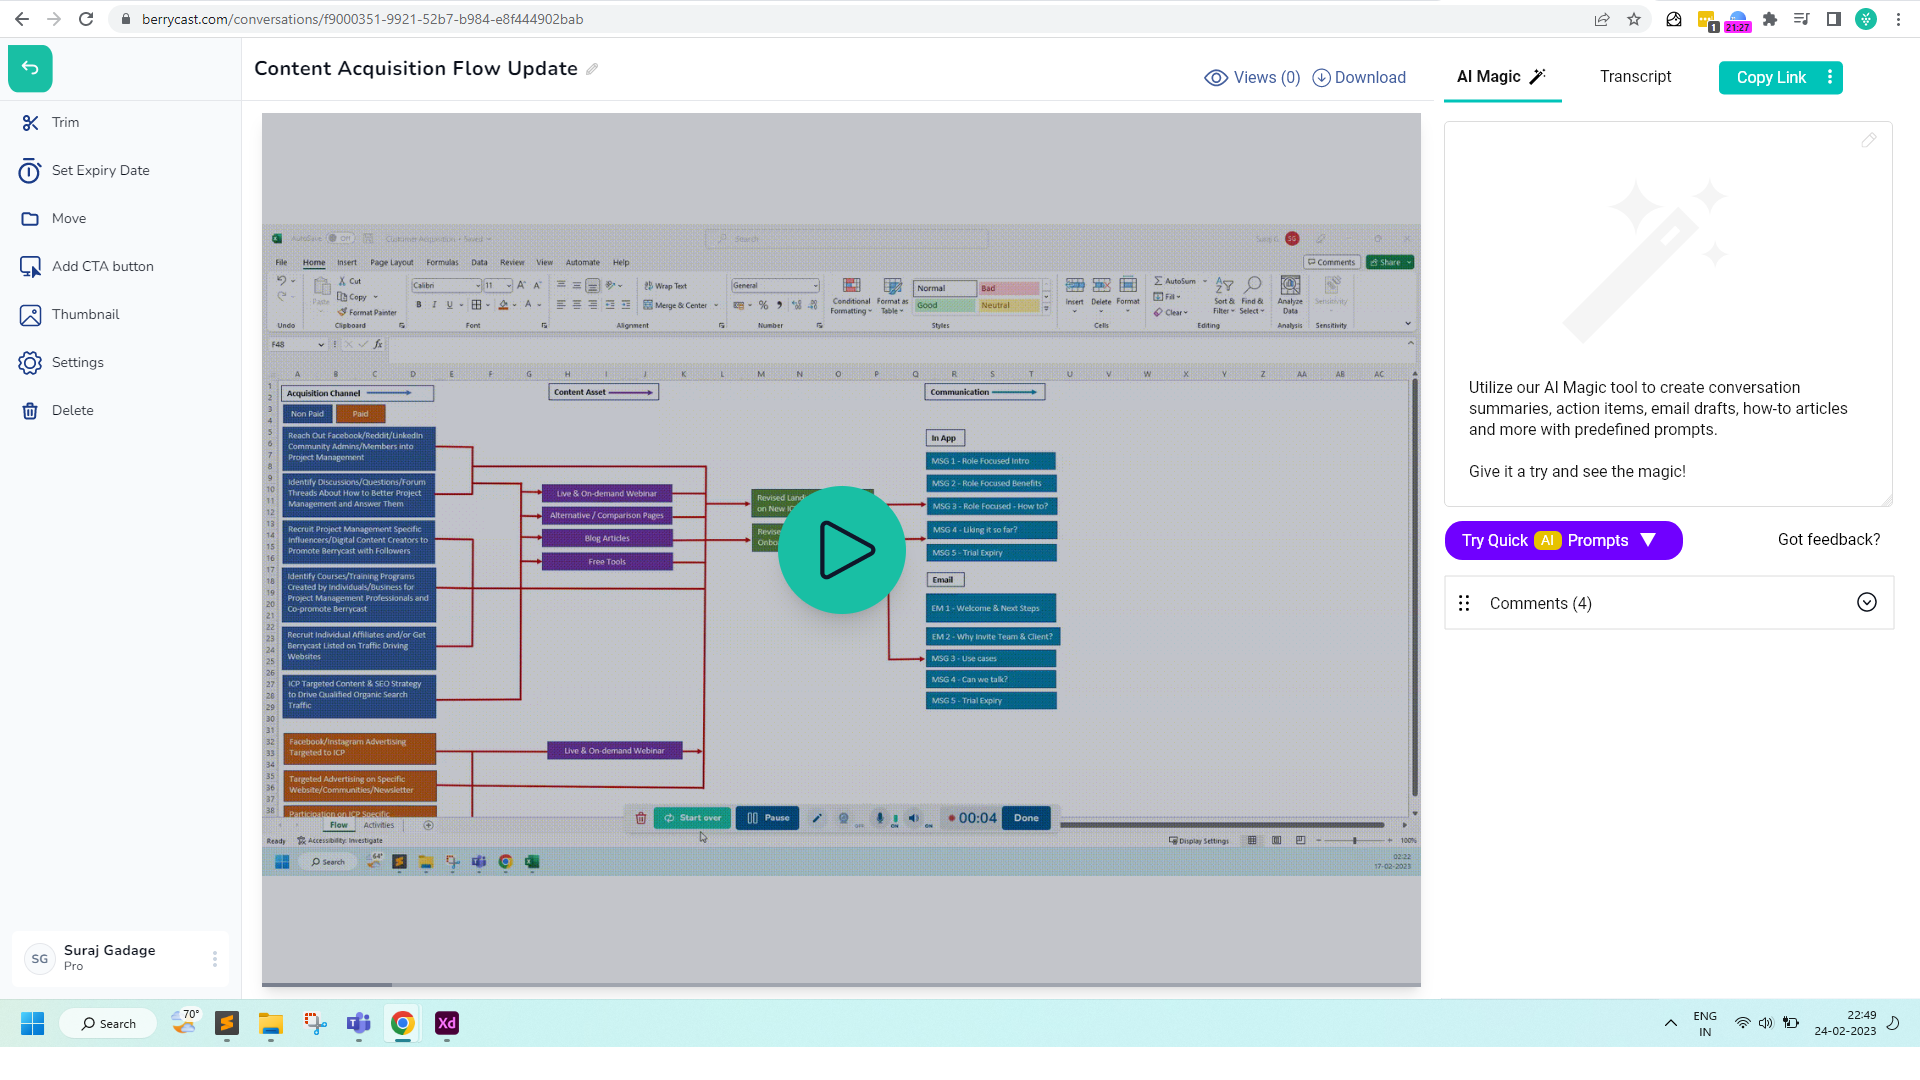Show viewers via Views eye icon
This screenshot has width=1920, height=1080.
(x=1216, y=78)
